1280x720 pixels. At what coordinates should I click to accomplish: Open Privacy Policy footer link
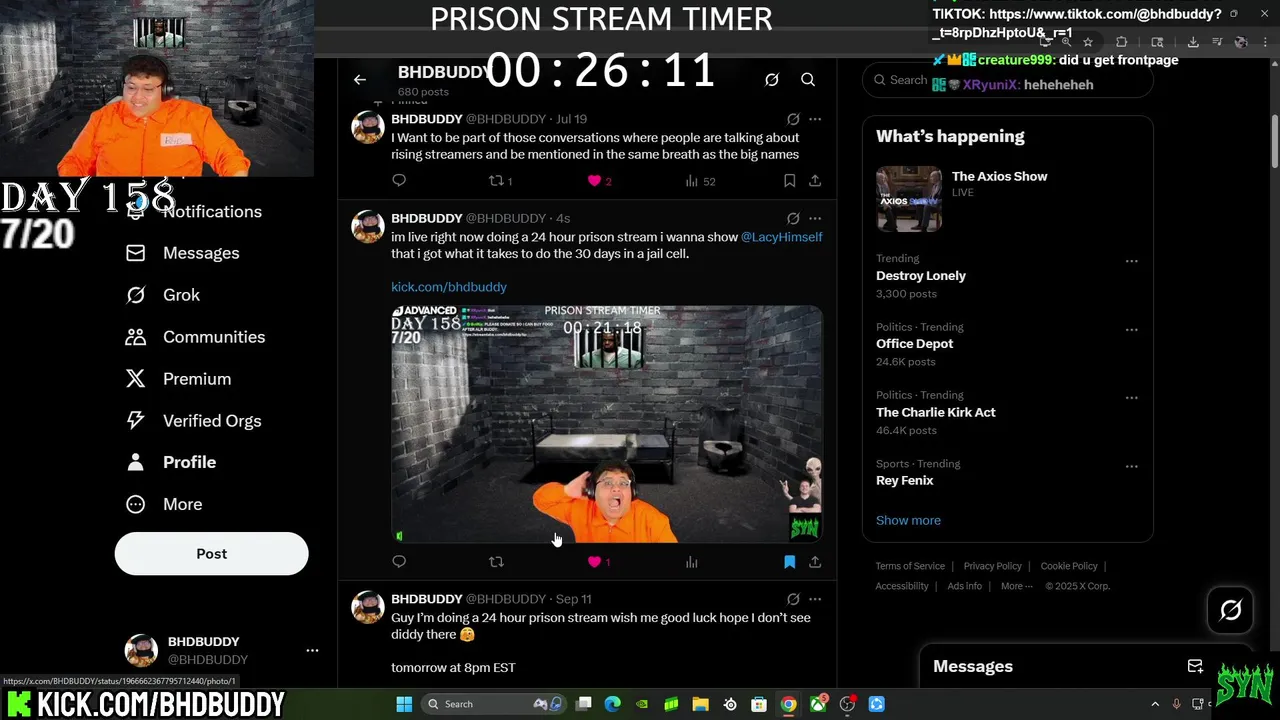coord(992,566)
